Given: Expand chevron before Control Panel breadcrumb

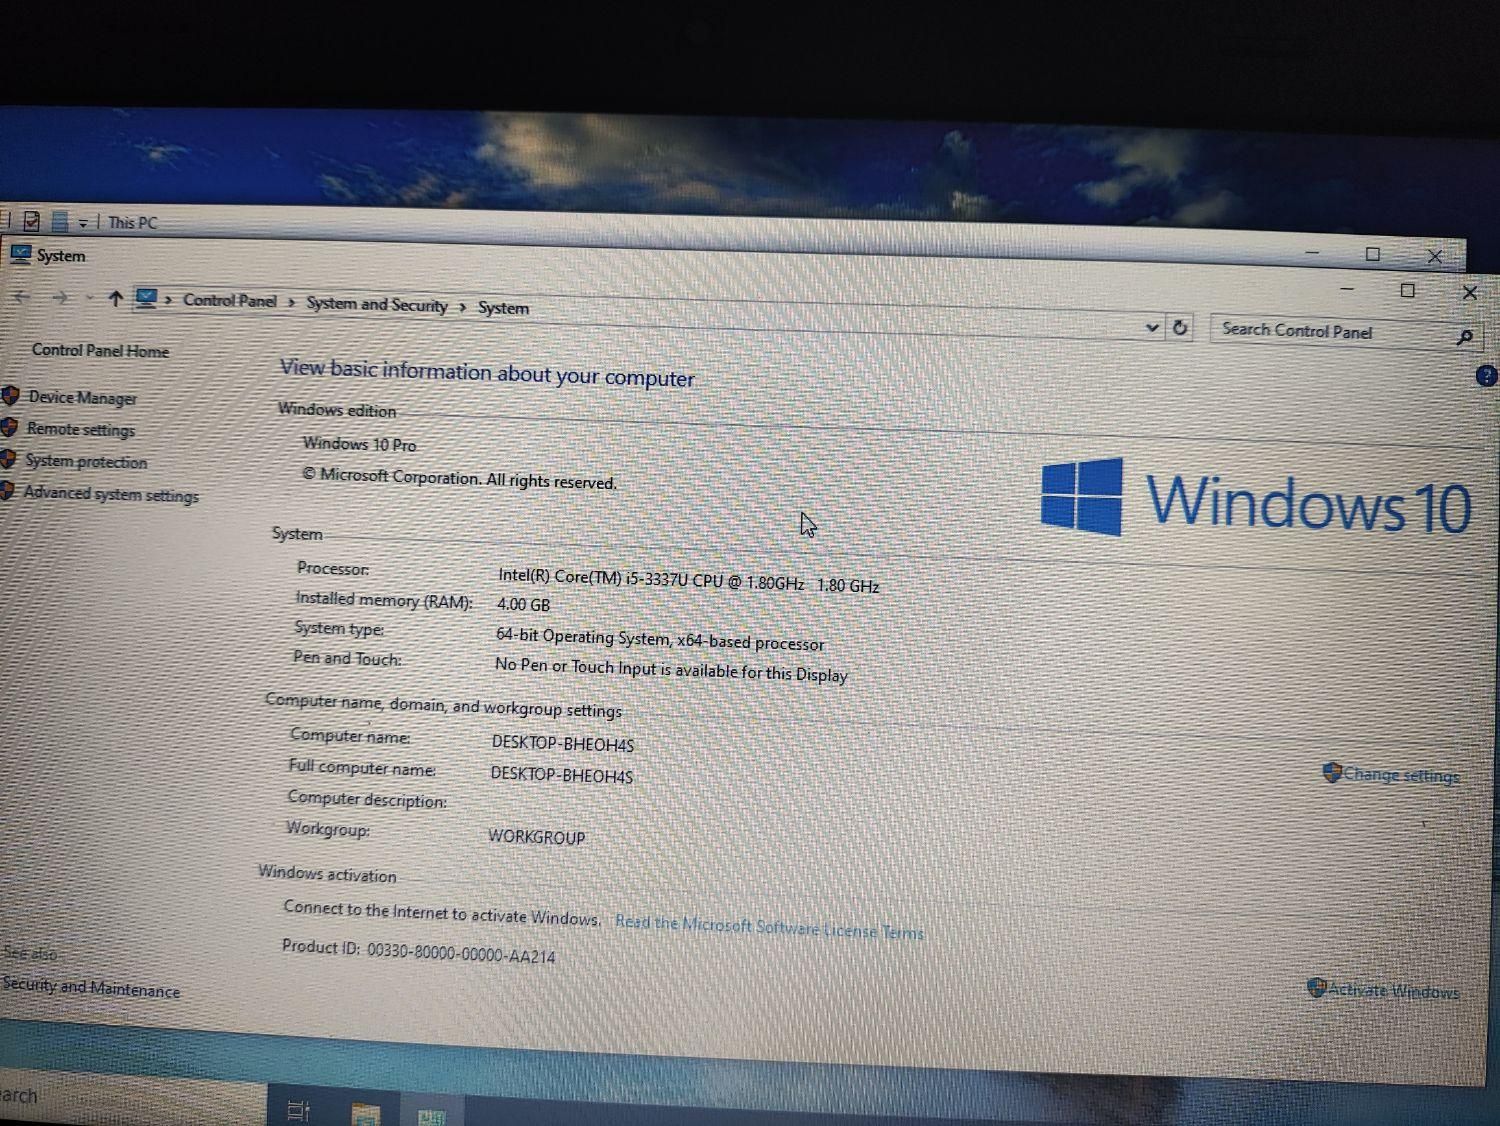Looking at the screenshot, I should [x=169, y=299].
